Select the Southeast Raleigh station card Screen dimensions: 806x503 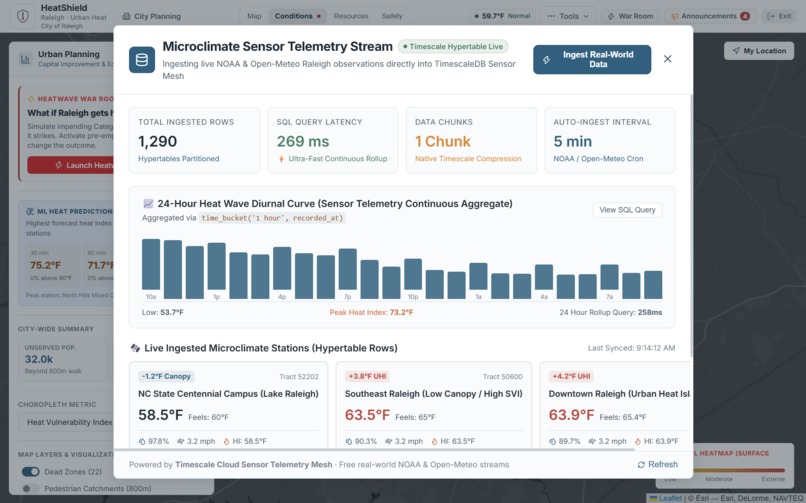(433, 404)
